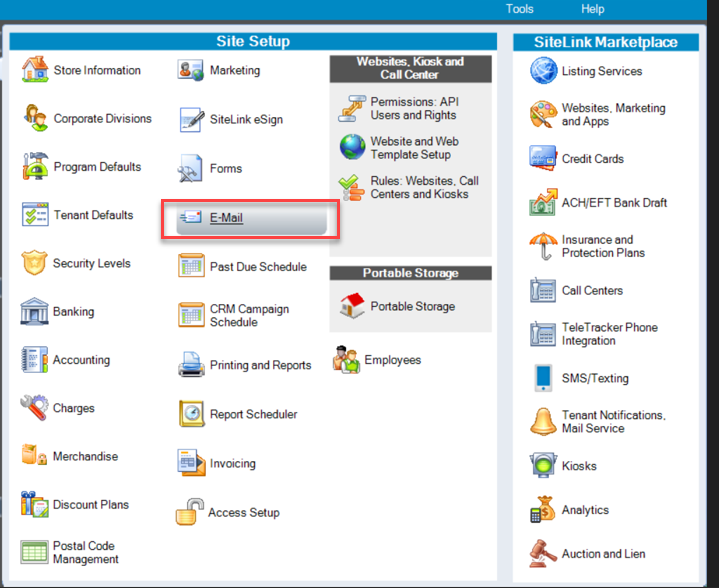Screen dimensions: 719x588
Task: Open Discount Plans text link
Action: coord(91,505)
